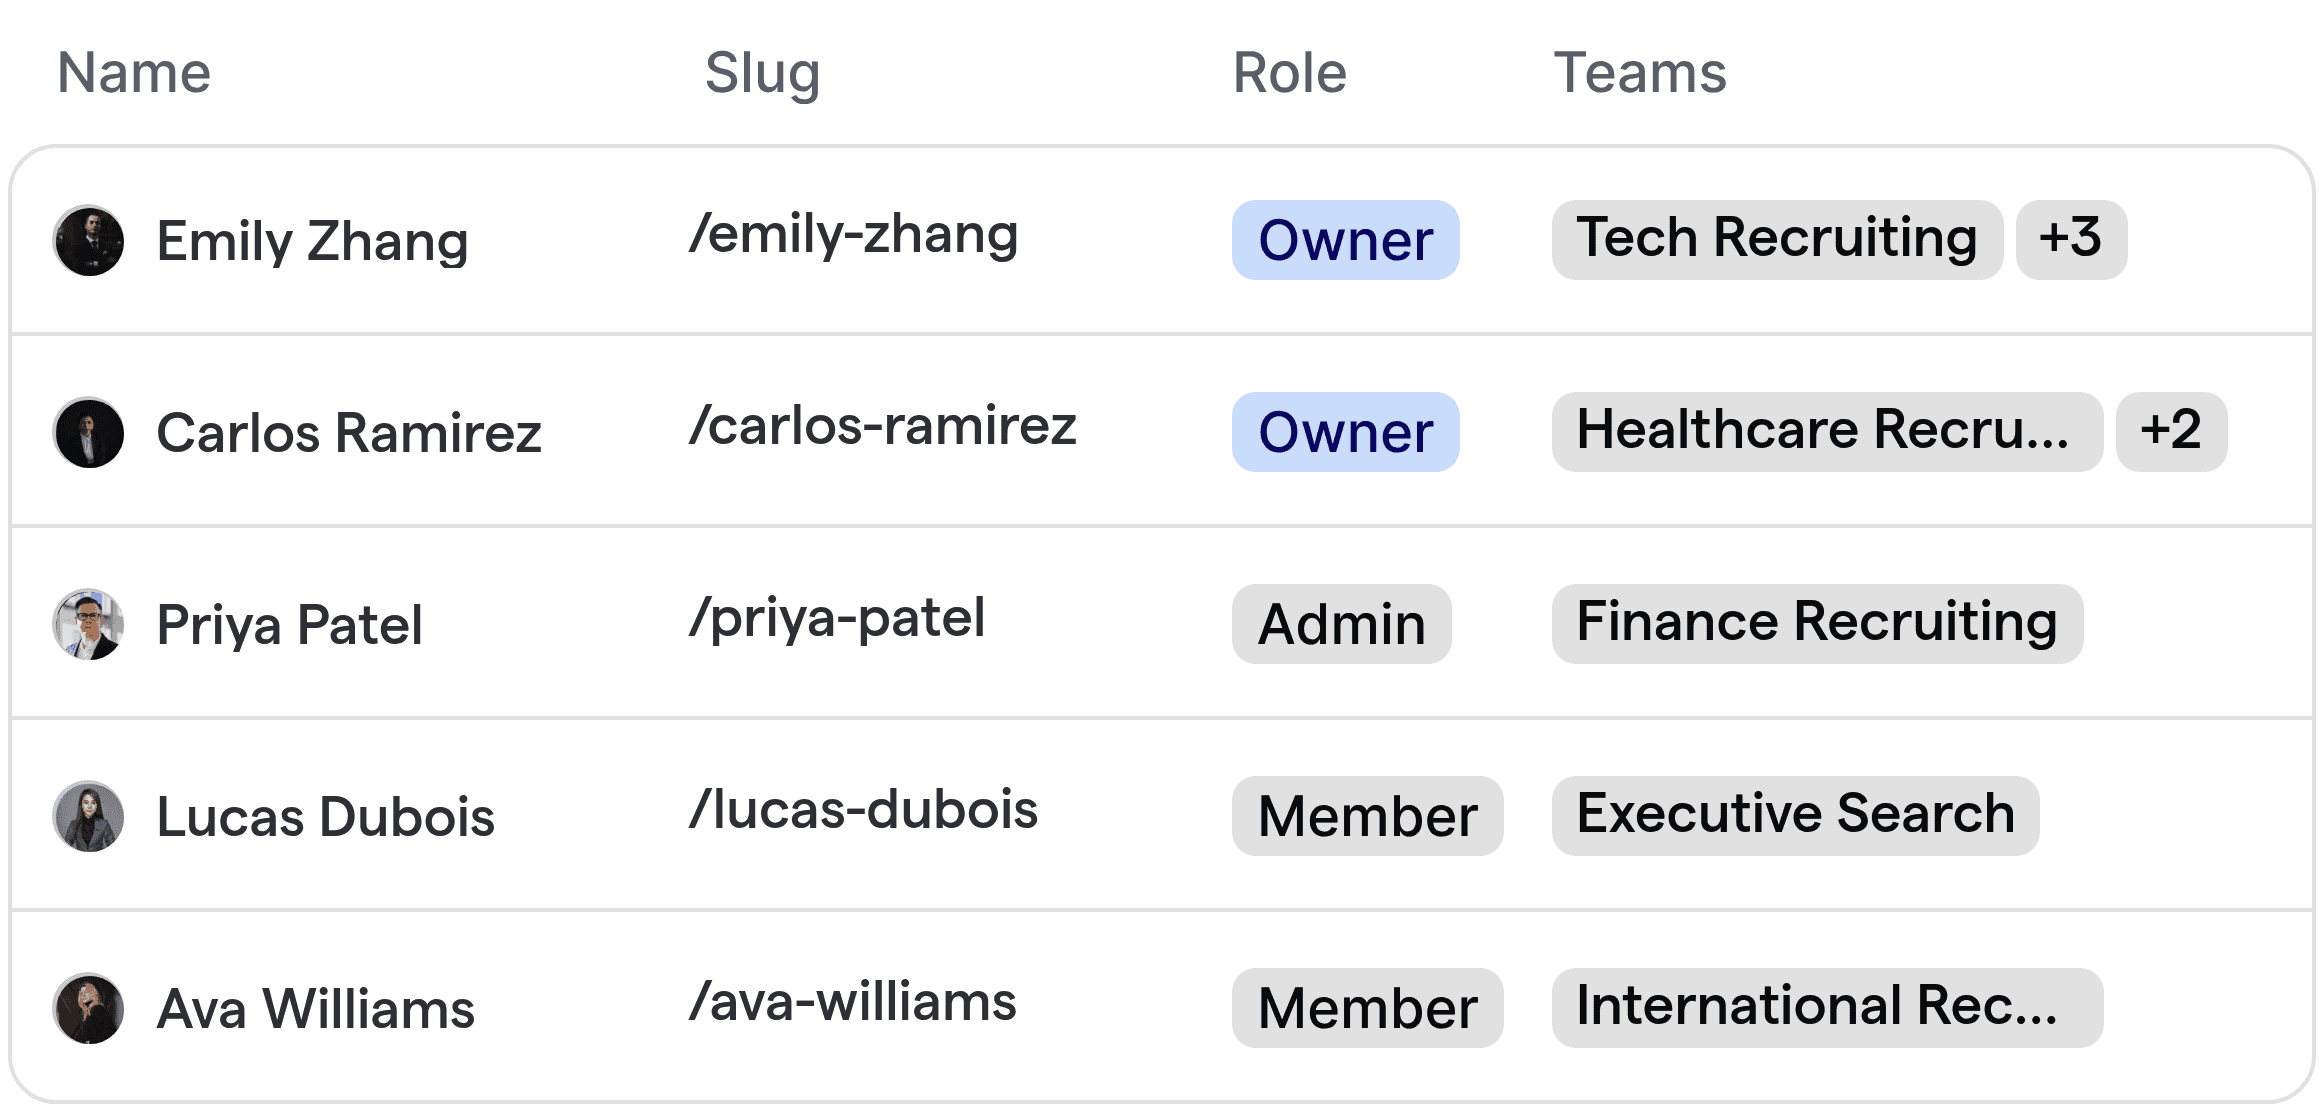The height and width of the screenshot is (1112, 2324).
Task: Click the Role column header
Action: (1290, 73)
